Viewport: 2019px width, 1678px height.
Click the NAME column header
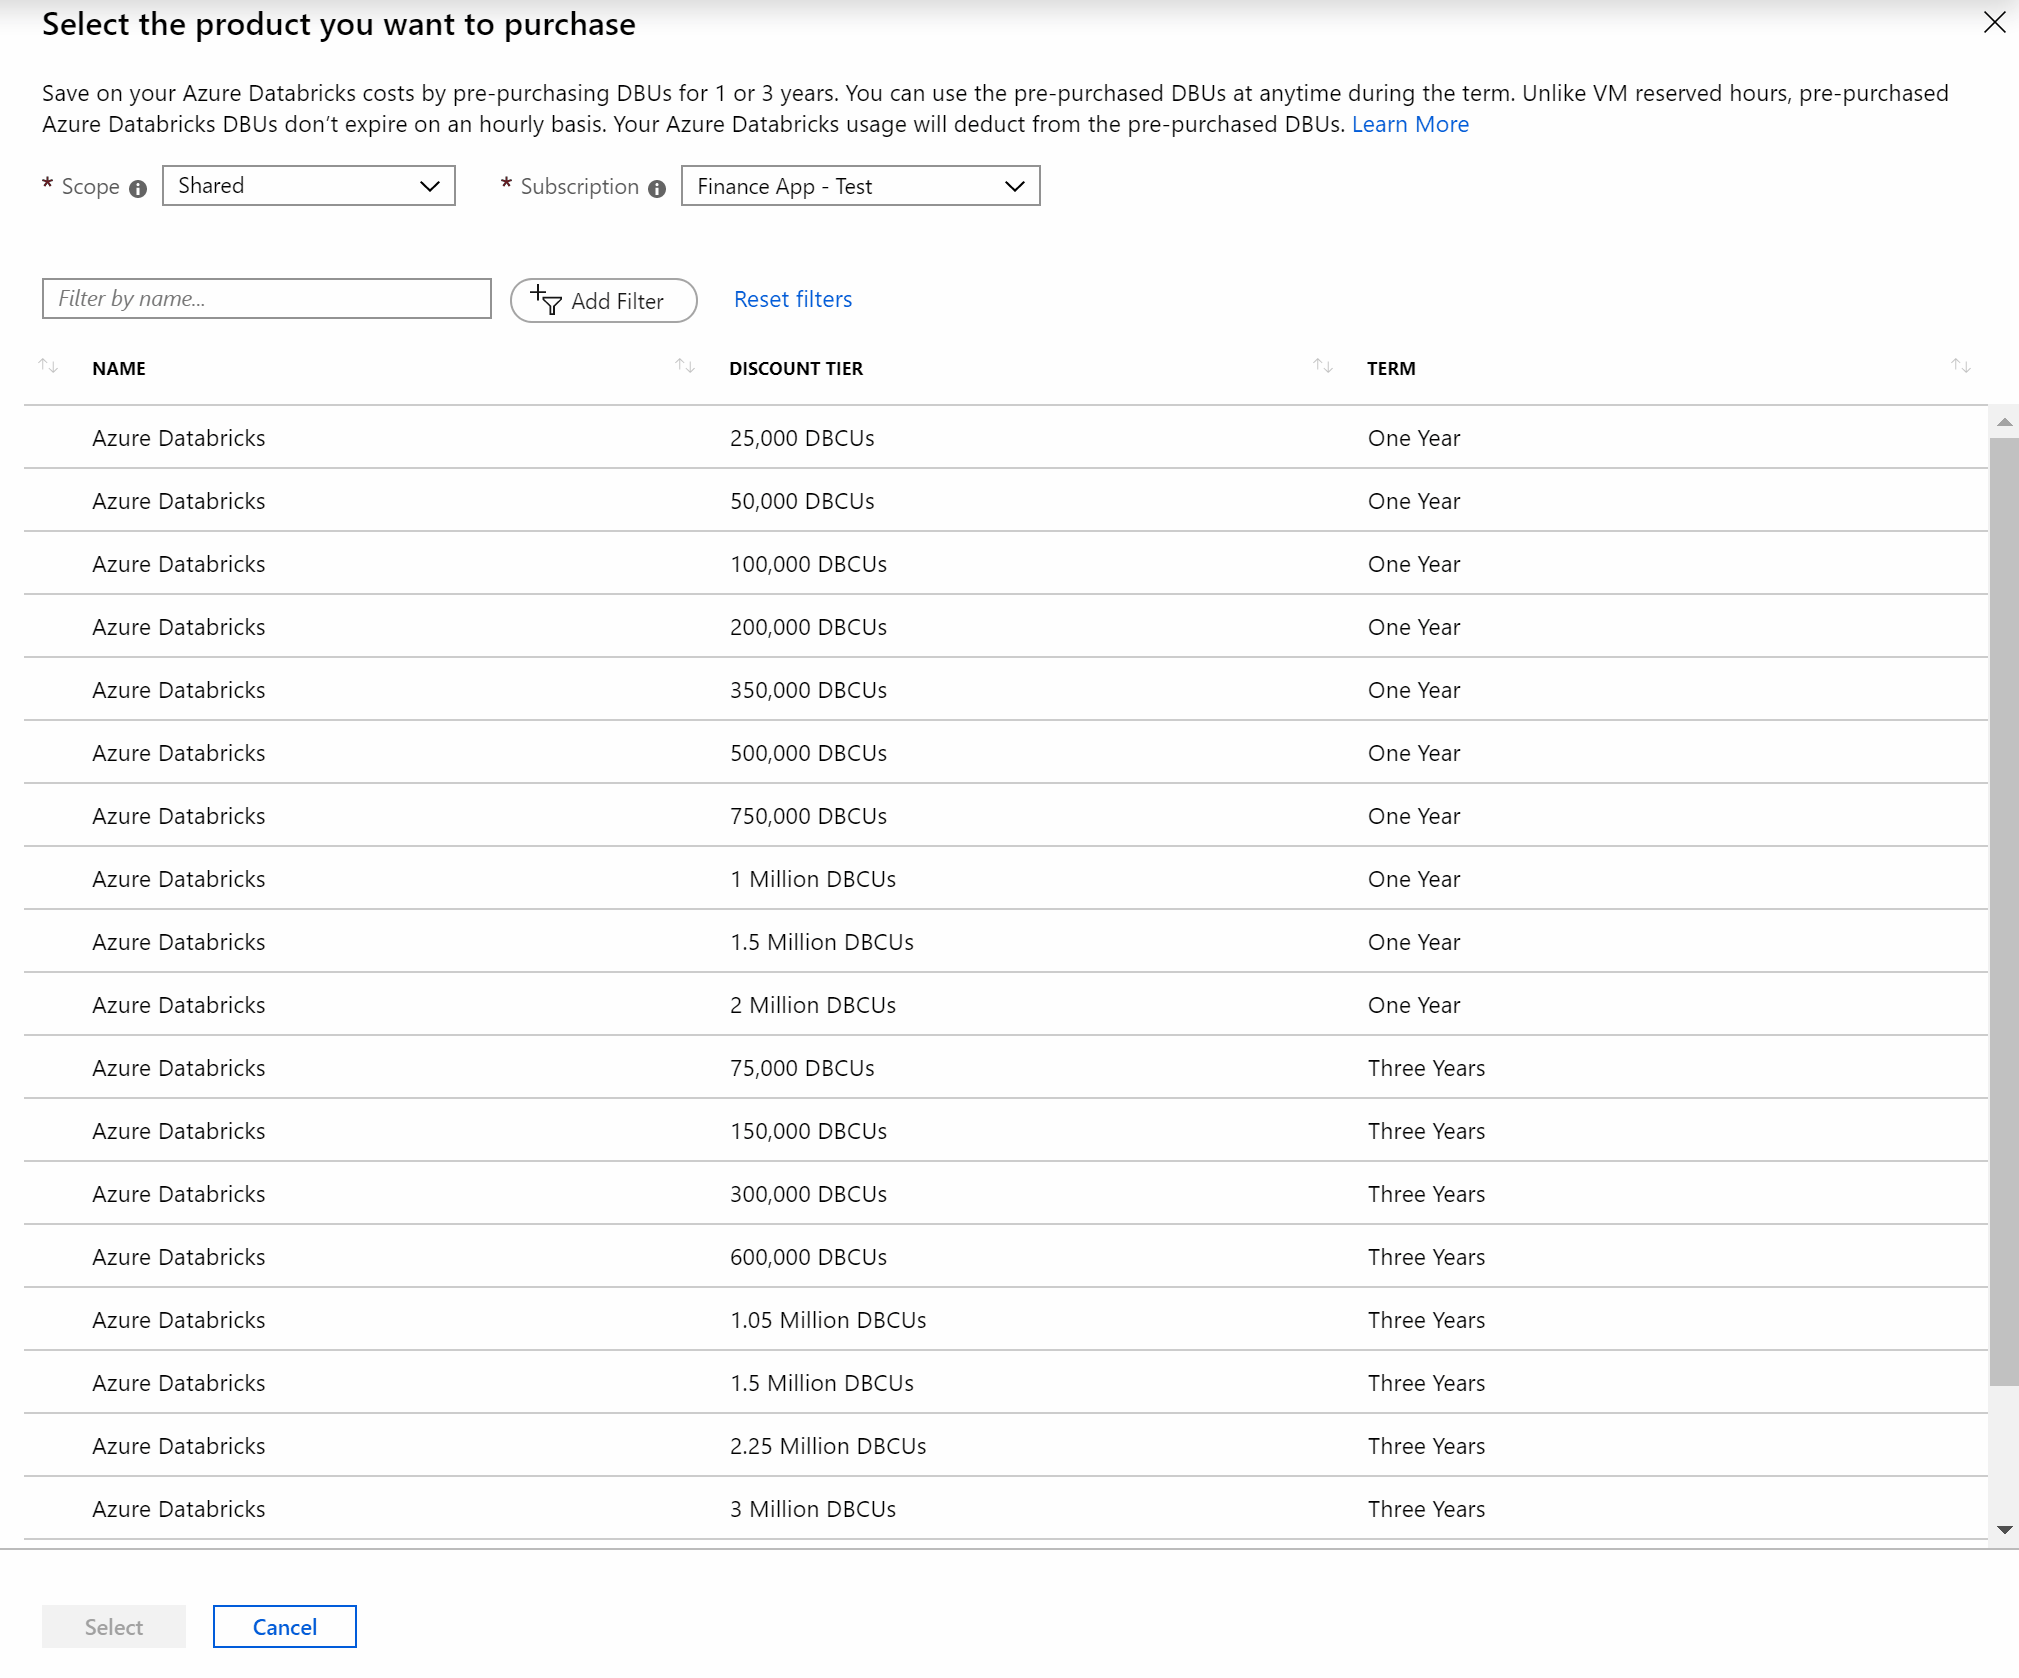119,368
